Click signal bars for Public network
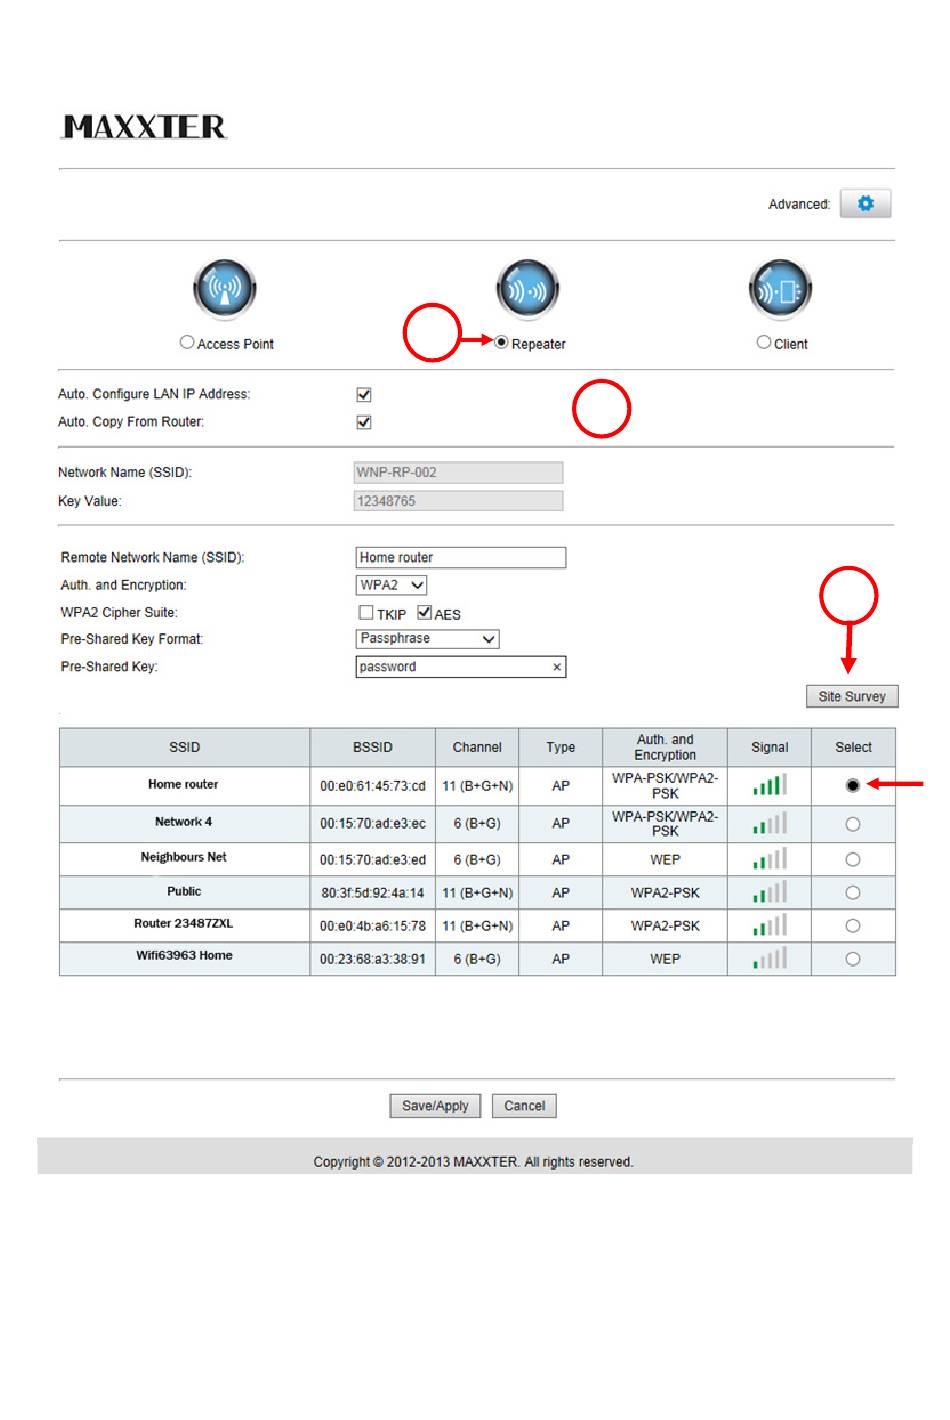The width and height of the screenshot is (950, 1420). (x=770, y=892)
